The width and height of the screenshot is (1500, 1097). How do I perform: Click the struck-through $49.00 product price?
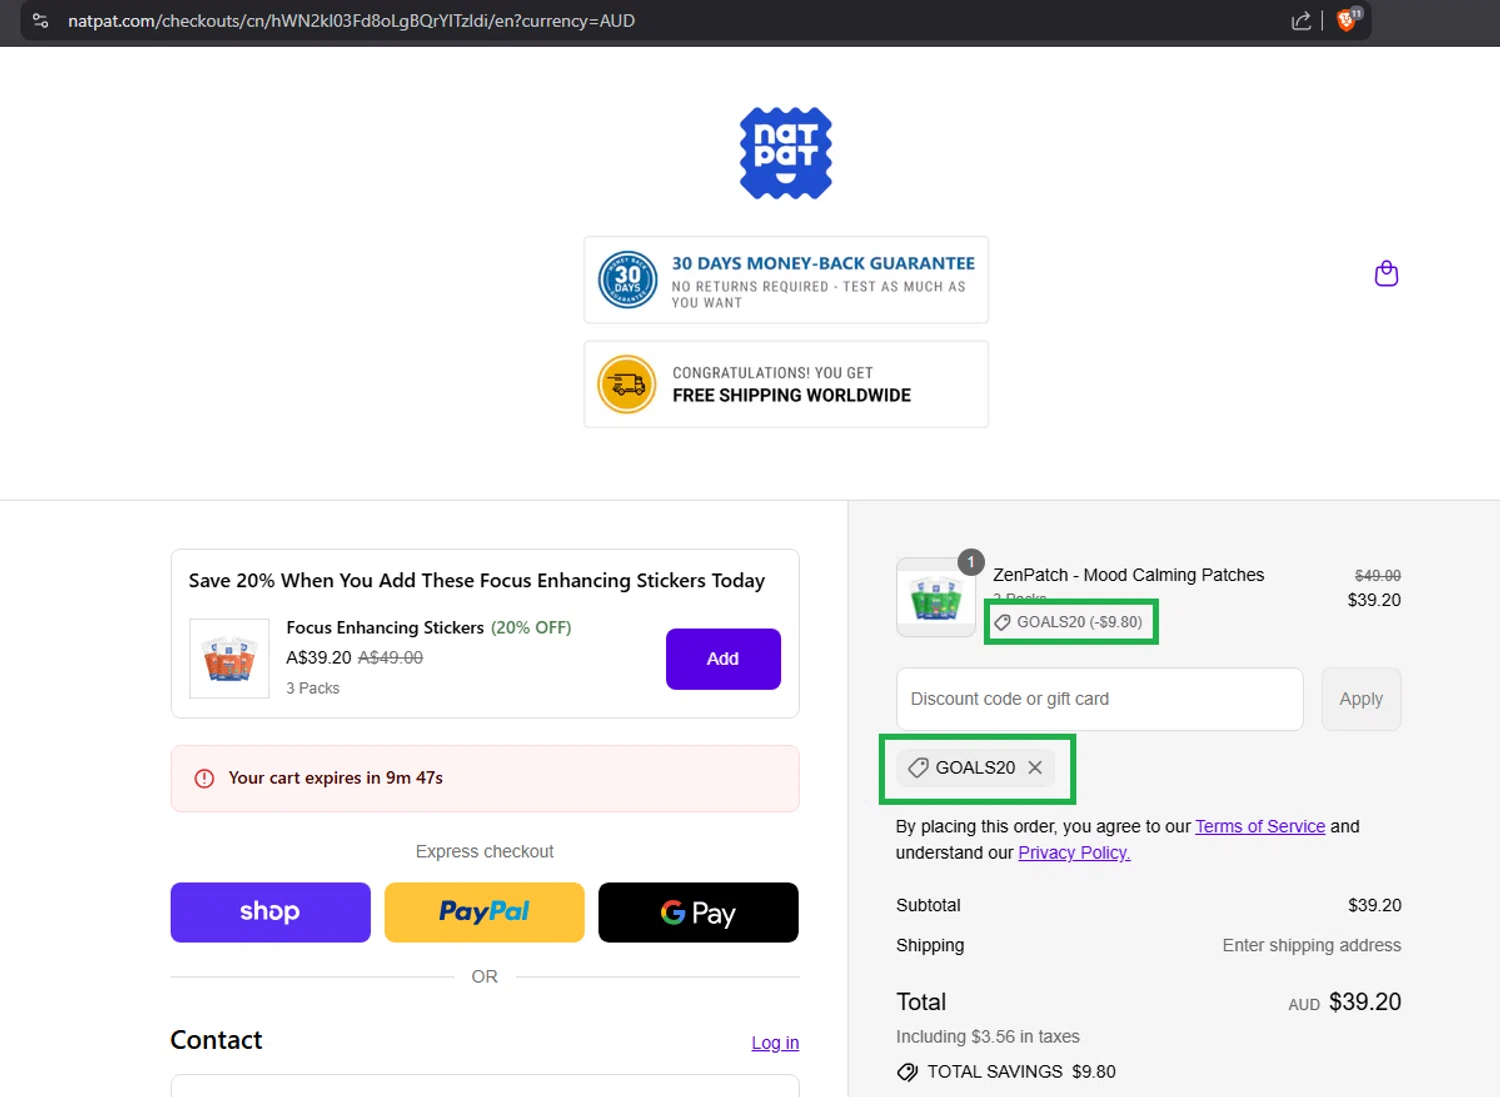coord(1378,575)
